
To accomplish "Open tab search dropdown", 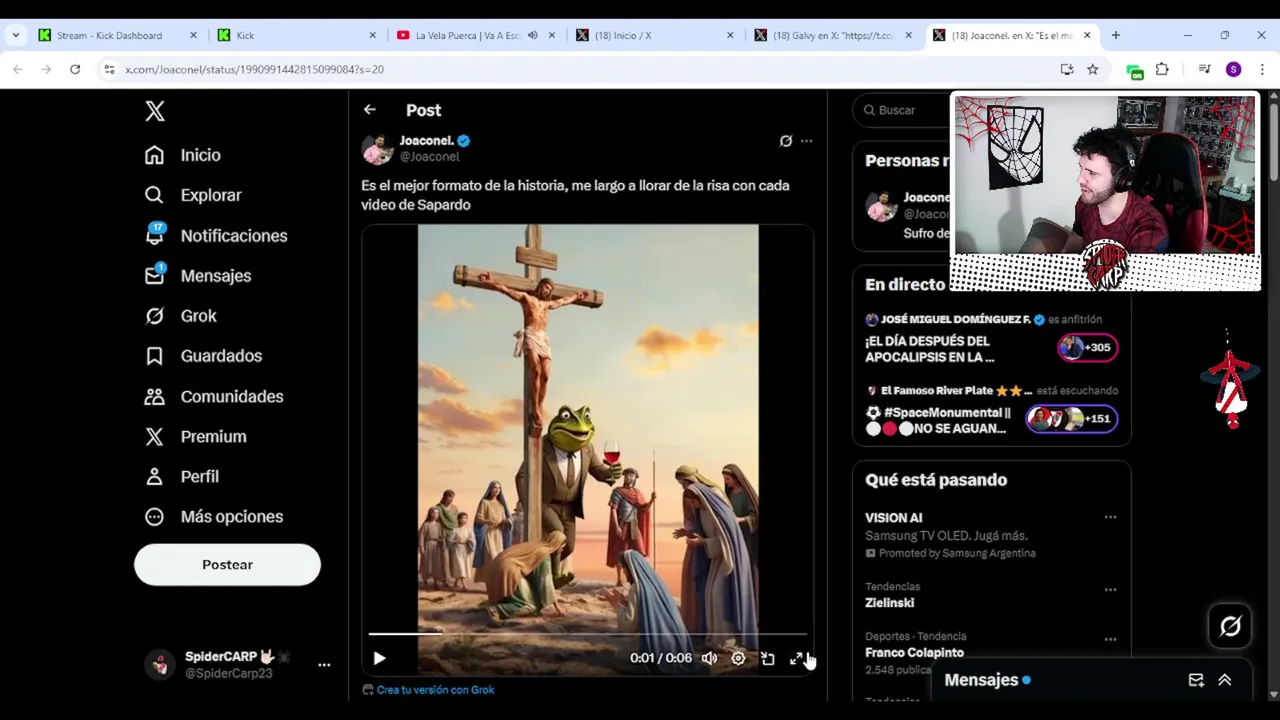I will point(16,35).
